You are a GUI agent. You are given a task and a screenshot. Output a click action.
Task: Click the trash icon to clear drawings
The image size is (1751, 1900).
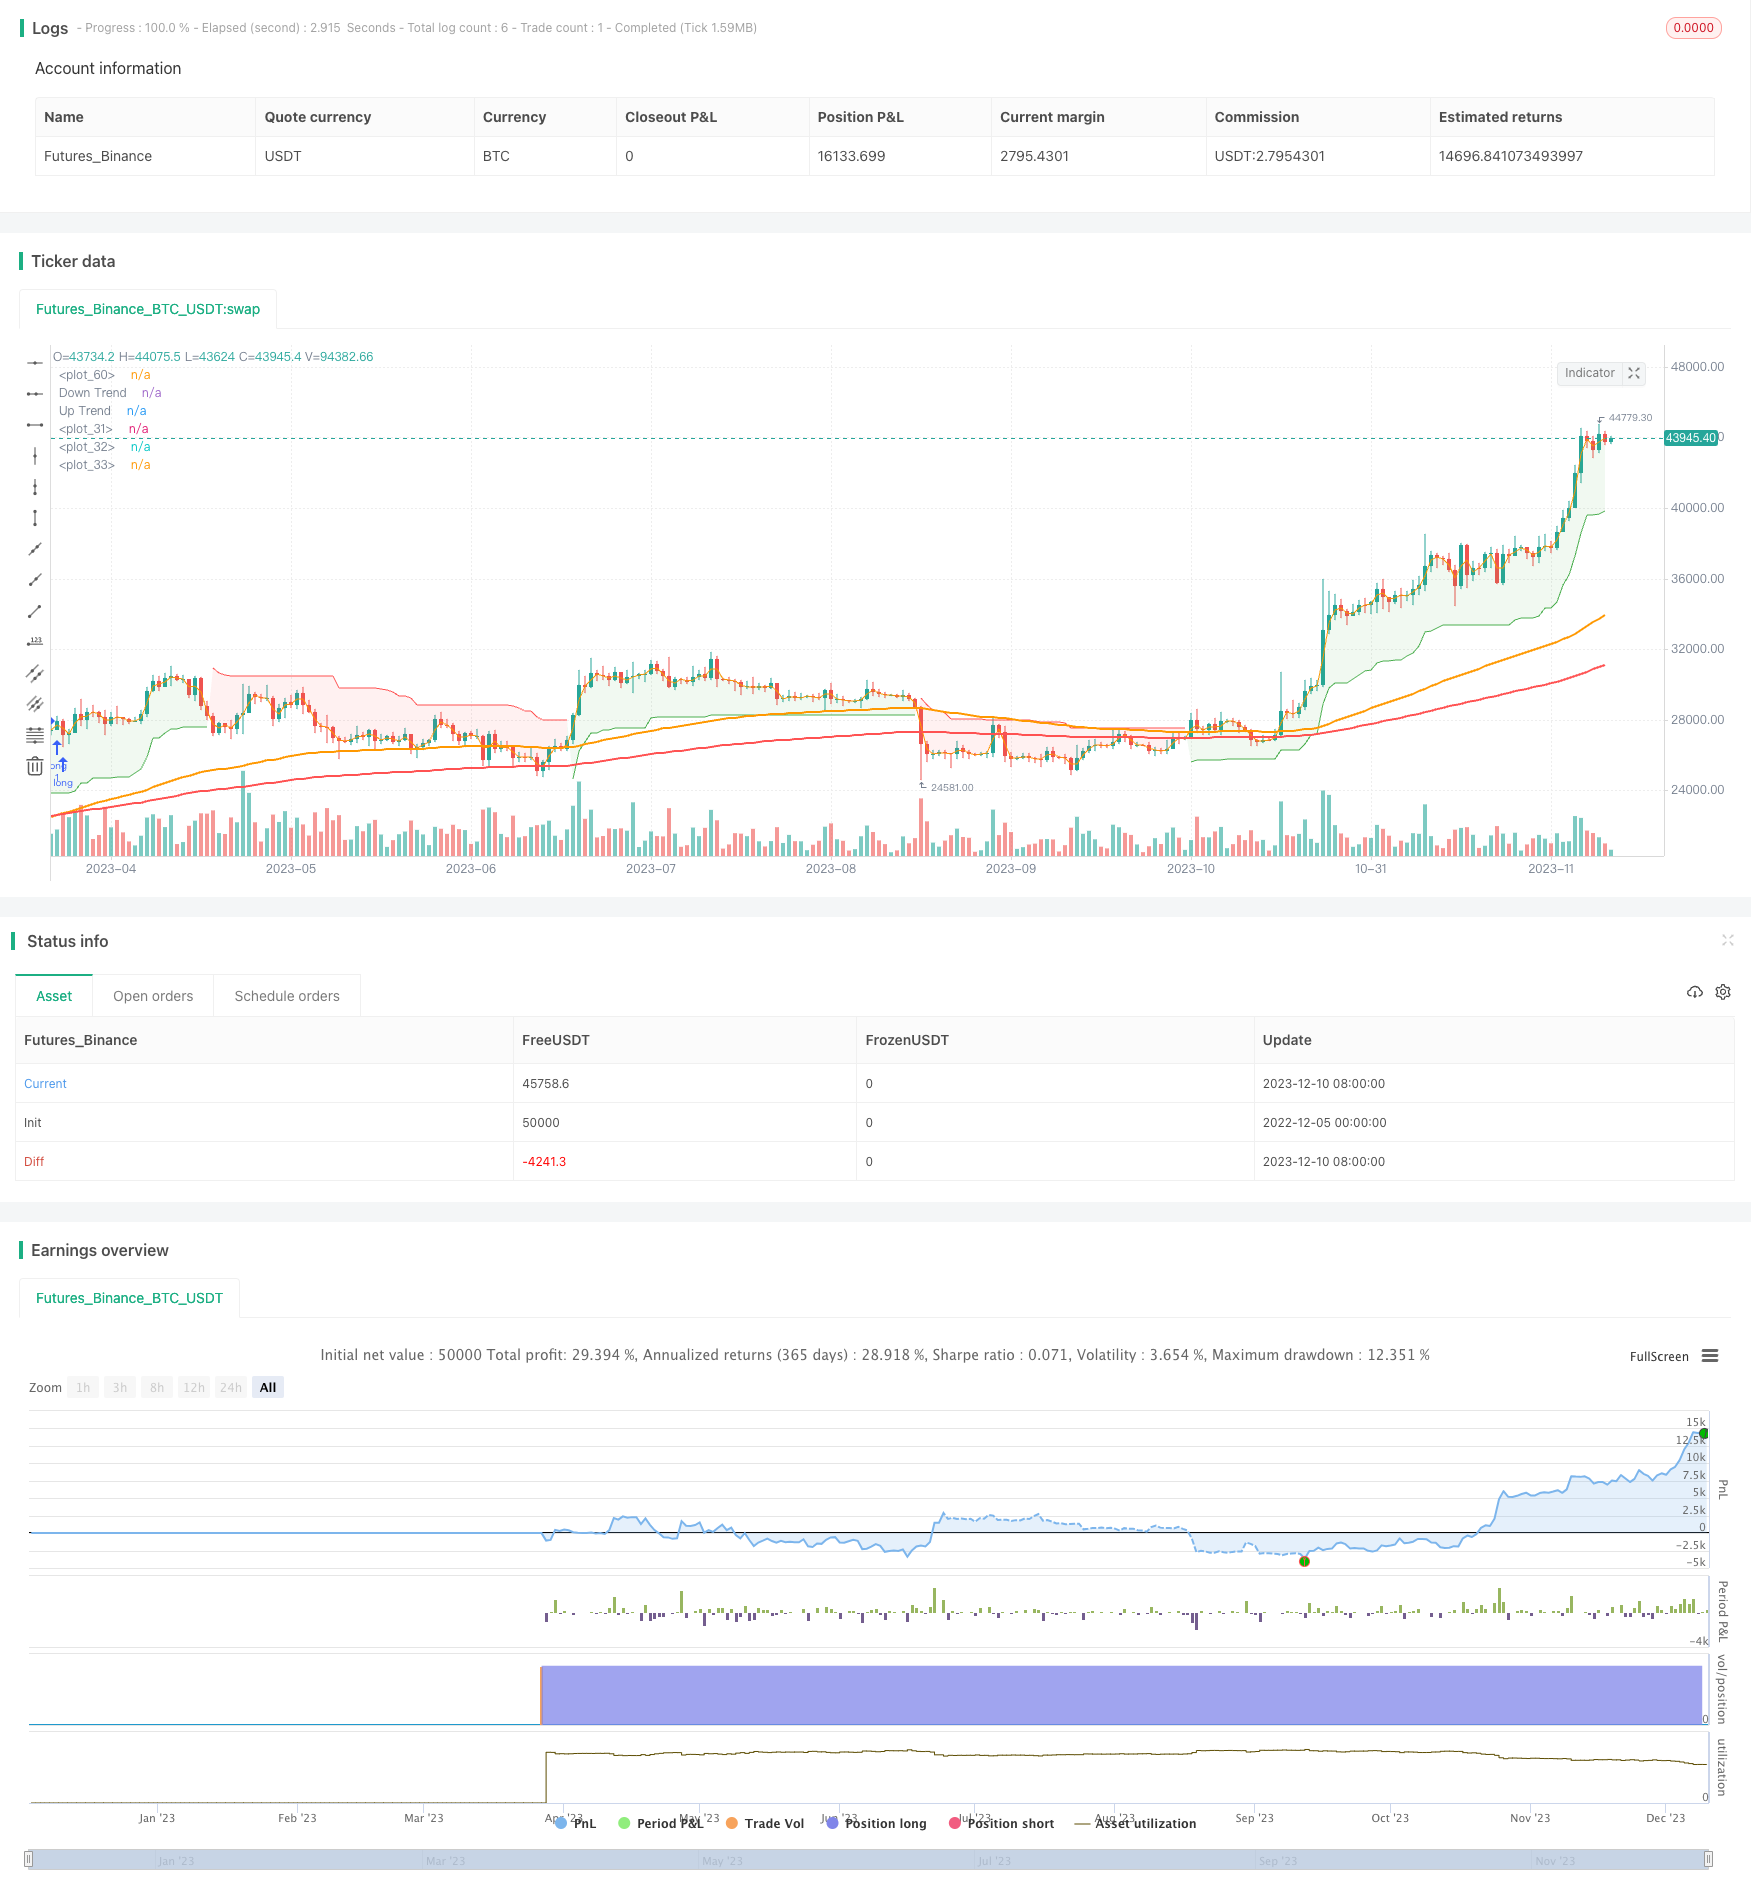pos(35,766)
